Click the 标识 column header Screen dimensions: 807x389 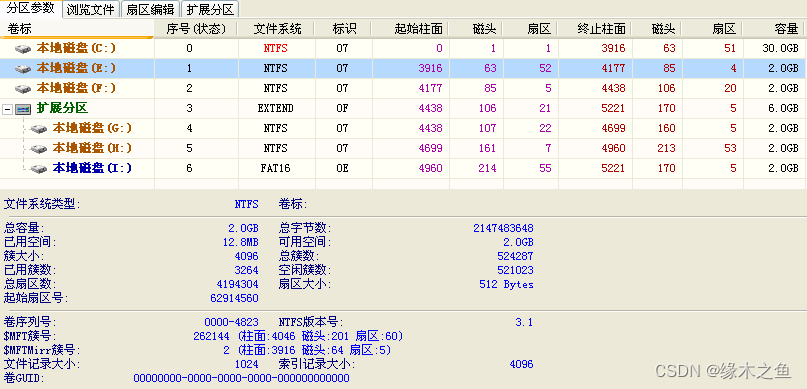pos(344,29)
